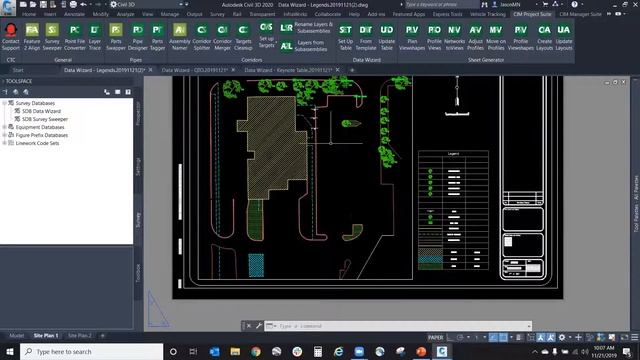Open PowerPoint from the taskbar
This screenshot has height=360, width=640.
[x=421, y=351]
